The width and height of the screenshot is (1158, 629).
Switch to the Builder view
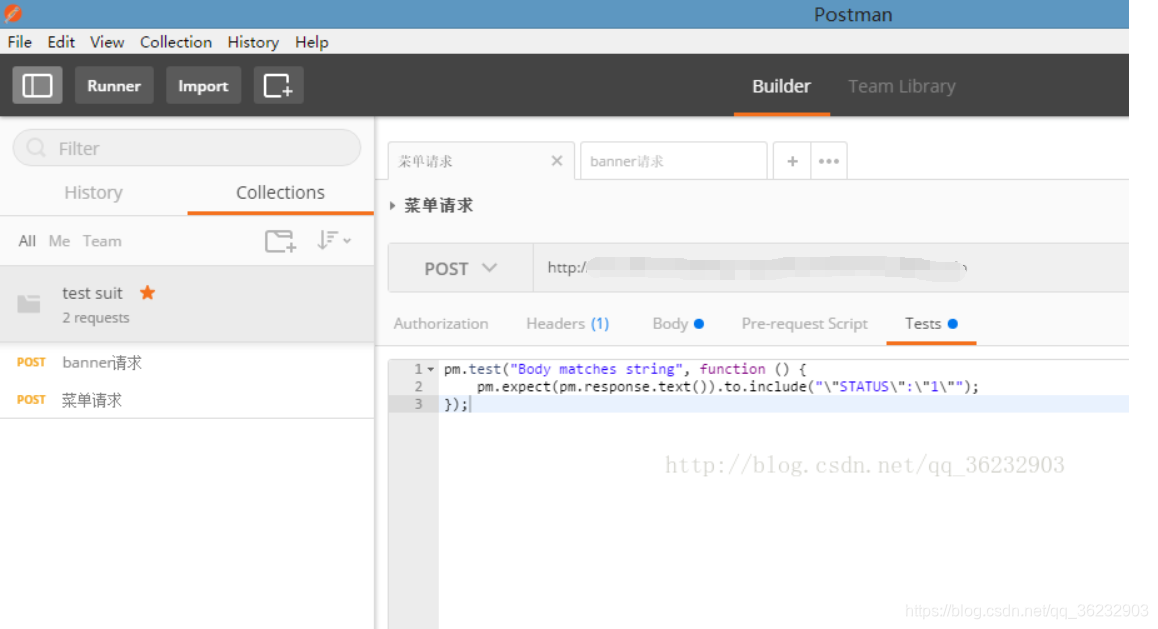coord(781,86)
